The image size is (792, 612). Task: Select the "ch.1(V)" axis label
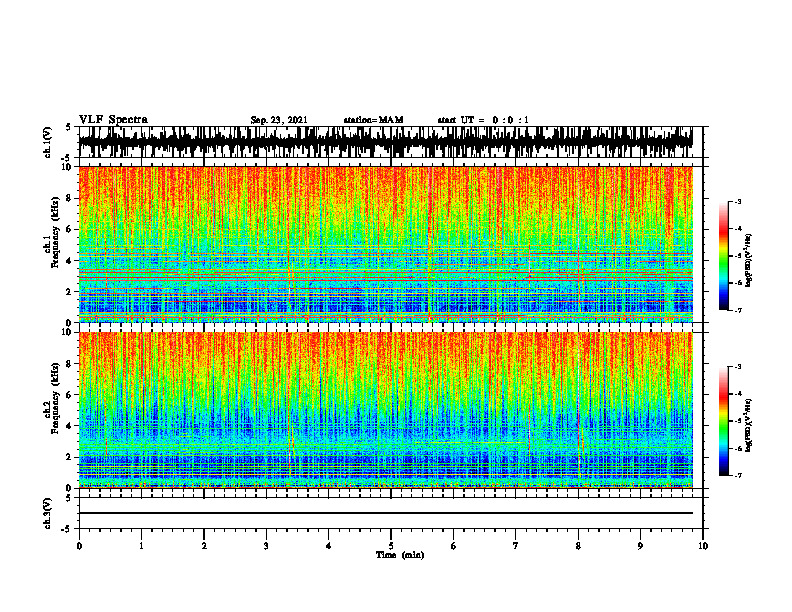48,142
